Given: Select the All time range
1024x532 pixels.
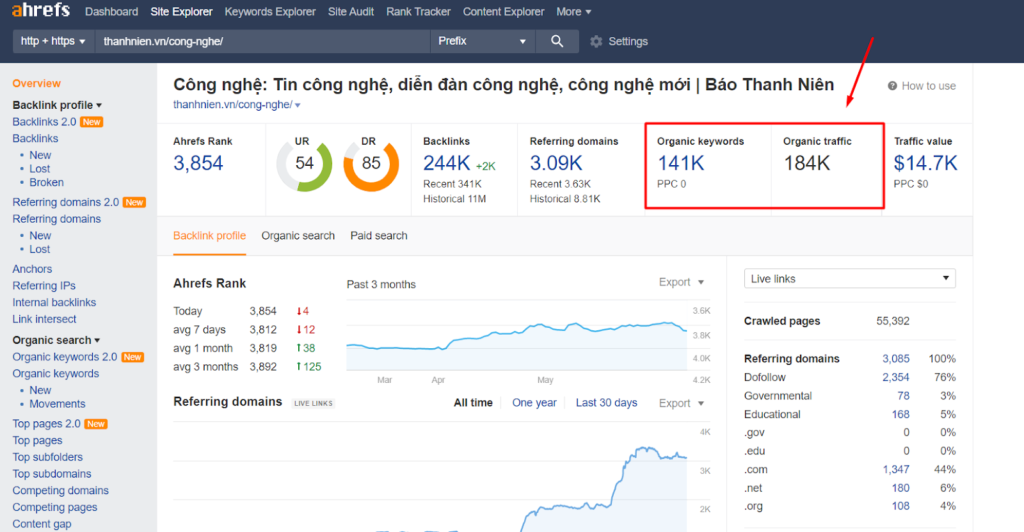Looking at the screenshot, I should click(x=473, y=403).
